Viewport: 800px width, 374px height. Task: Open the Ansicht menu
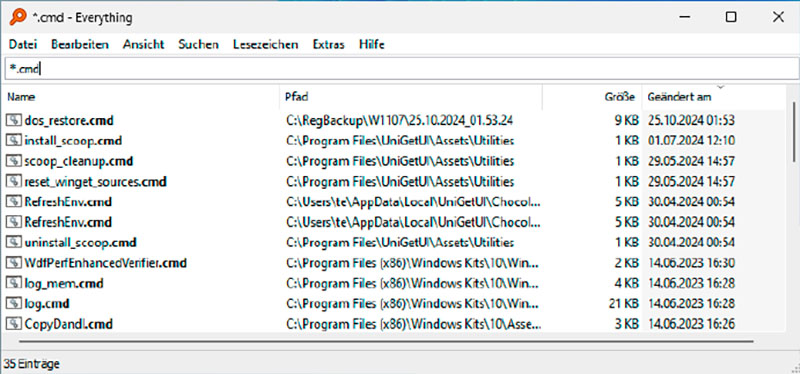click(143, 44)
